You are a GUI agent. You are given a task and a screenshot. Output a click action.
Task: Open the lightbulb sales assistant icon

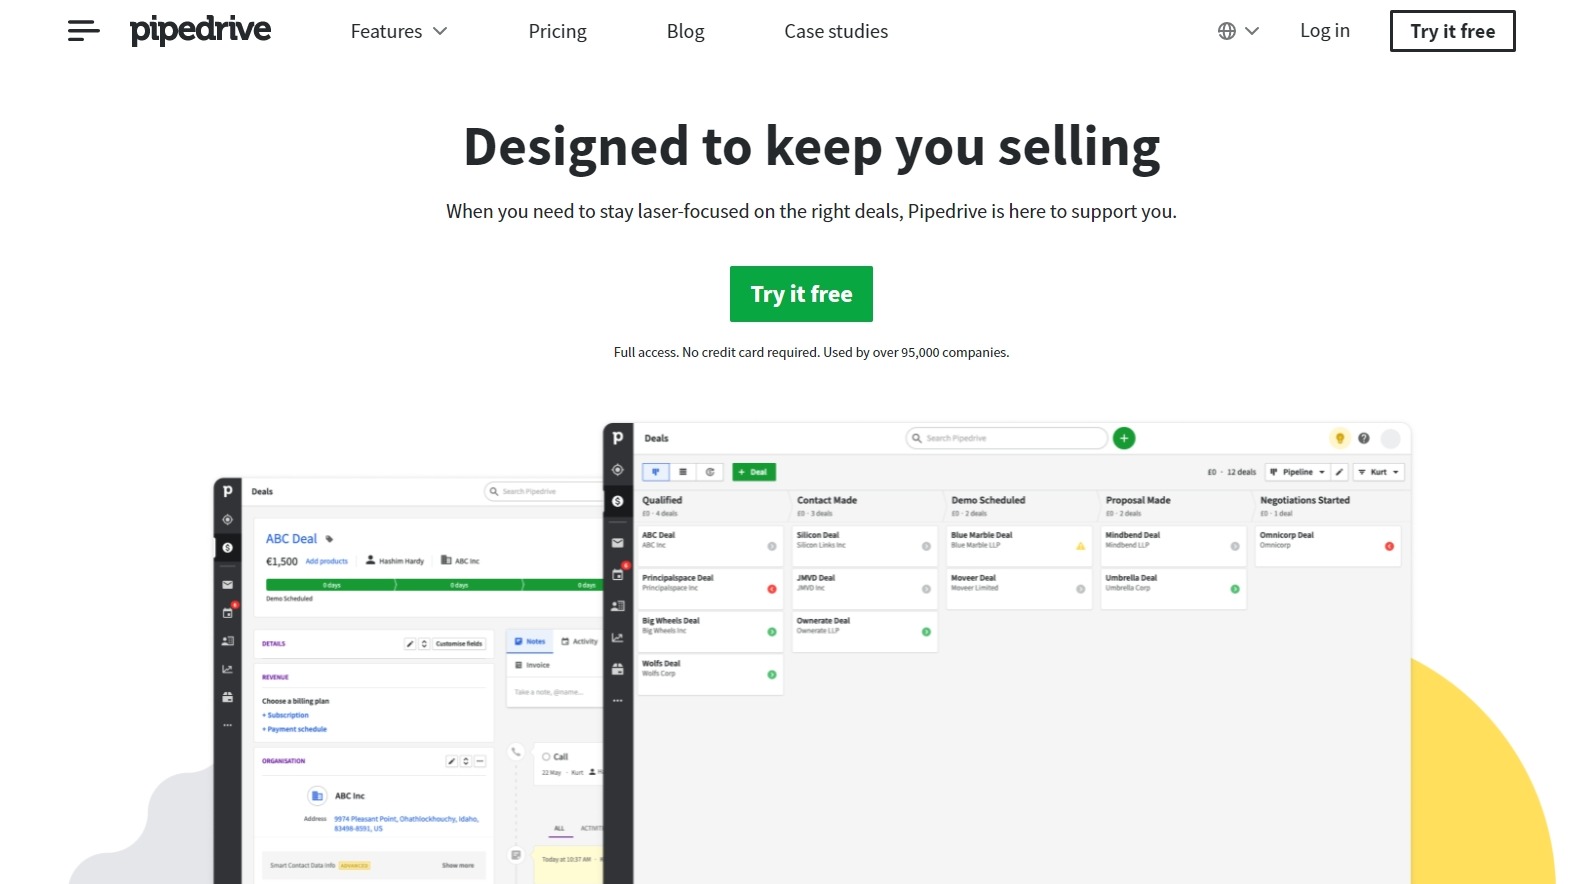point(1339,438)
